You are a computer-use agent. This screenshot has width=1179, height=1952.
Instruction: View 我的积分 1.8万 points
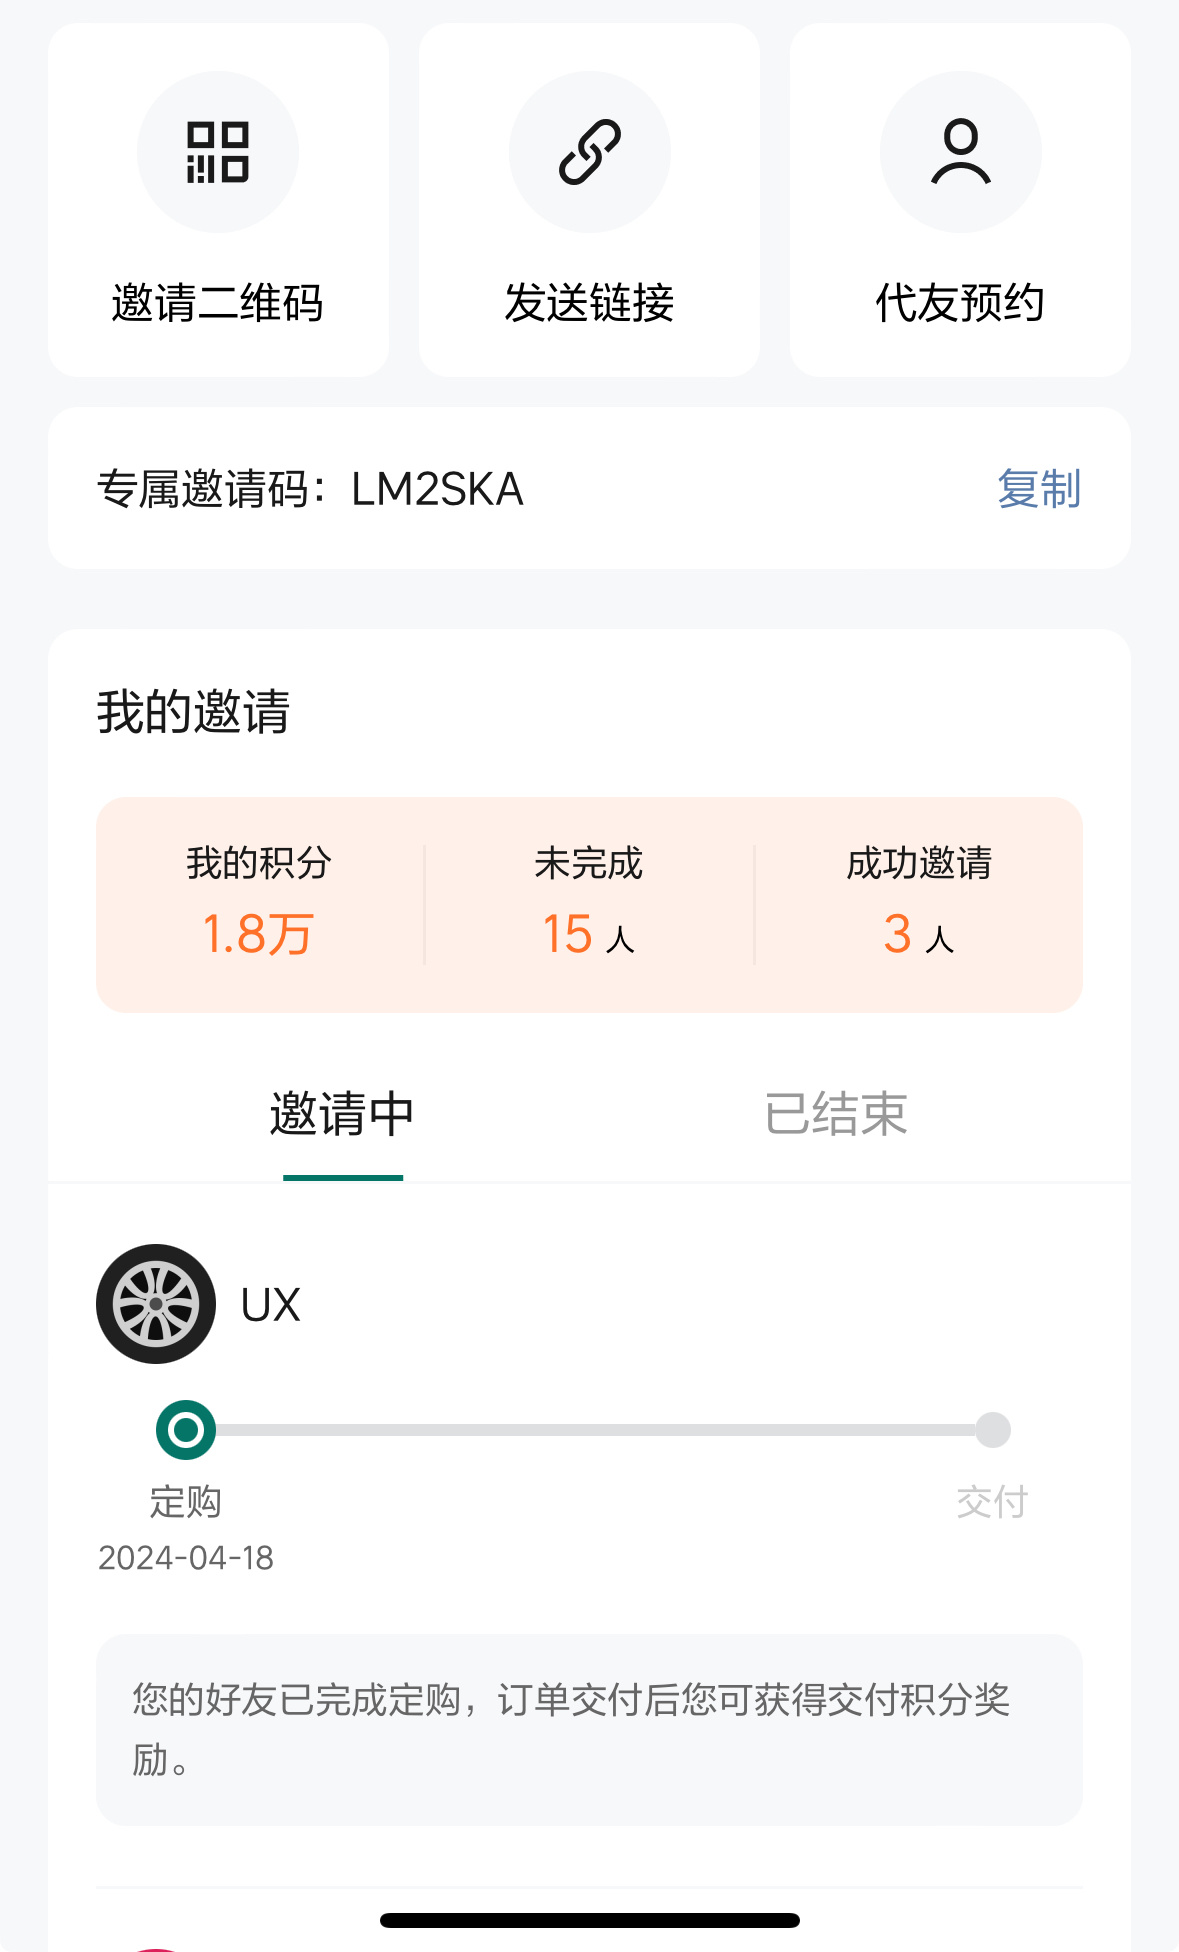pyautogui.click(x=259, y=904)
